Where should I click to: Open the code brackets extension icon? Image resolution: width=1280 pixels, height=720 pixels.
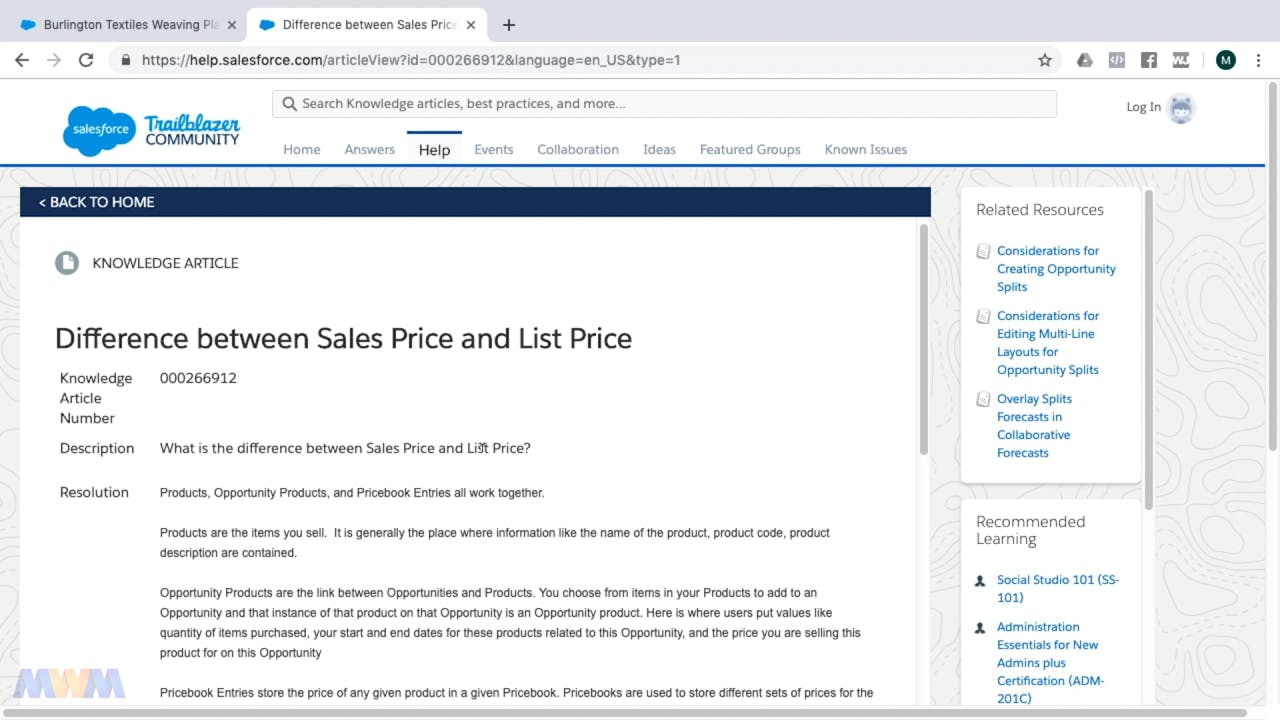coord(1117,60)
